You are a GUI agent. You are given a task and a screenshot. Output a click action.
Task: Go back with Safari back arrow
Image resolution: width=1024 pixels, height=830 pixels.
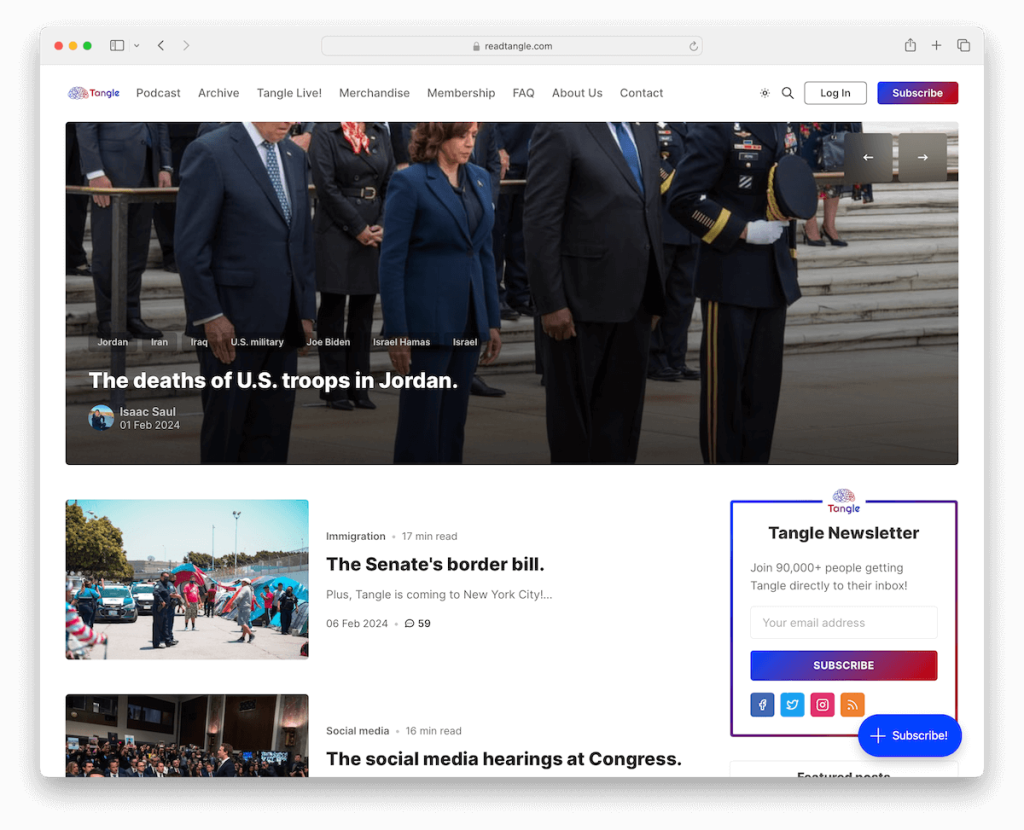click(x=161, y=46)
